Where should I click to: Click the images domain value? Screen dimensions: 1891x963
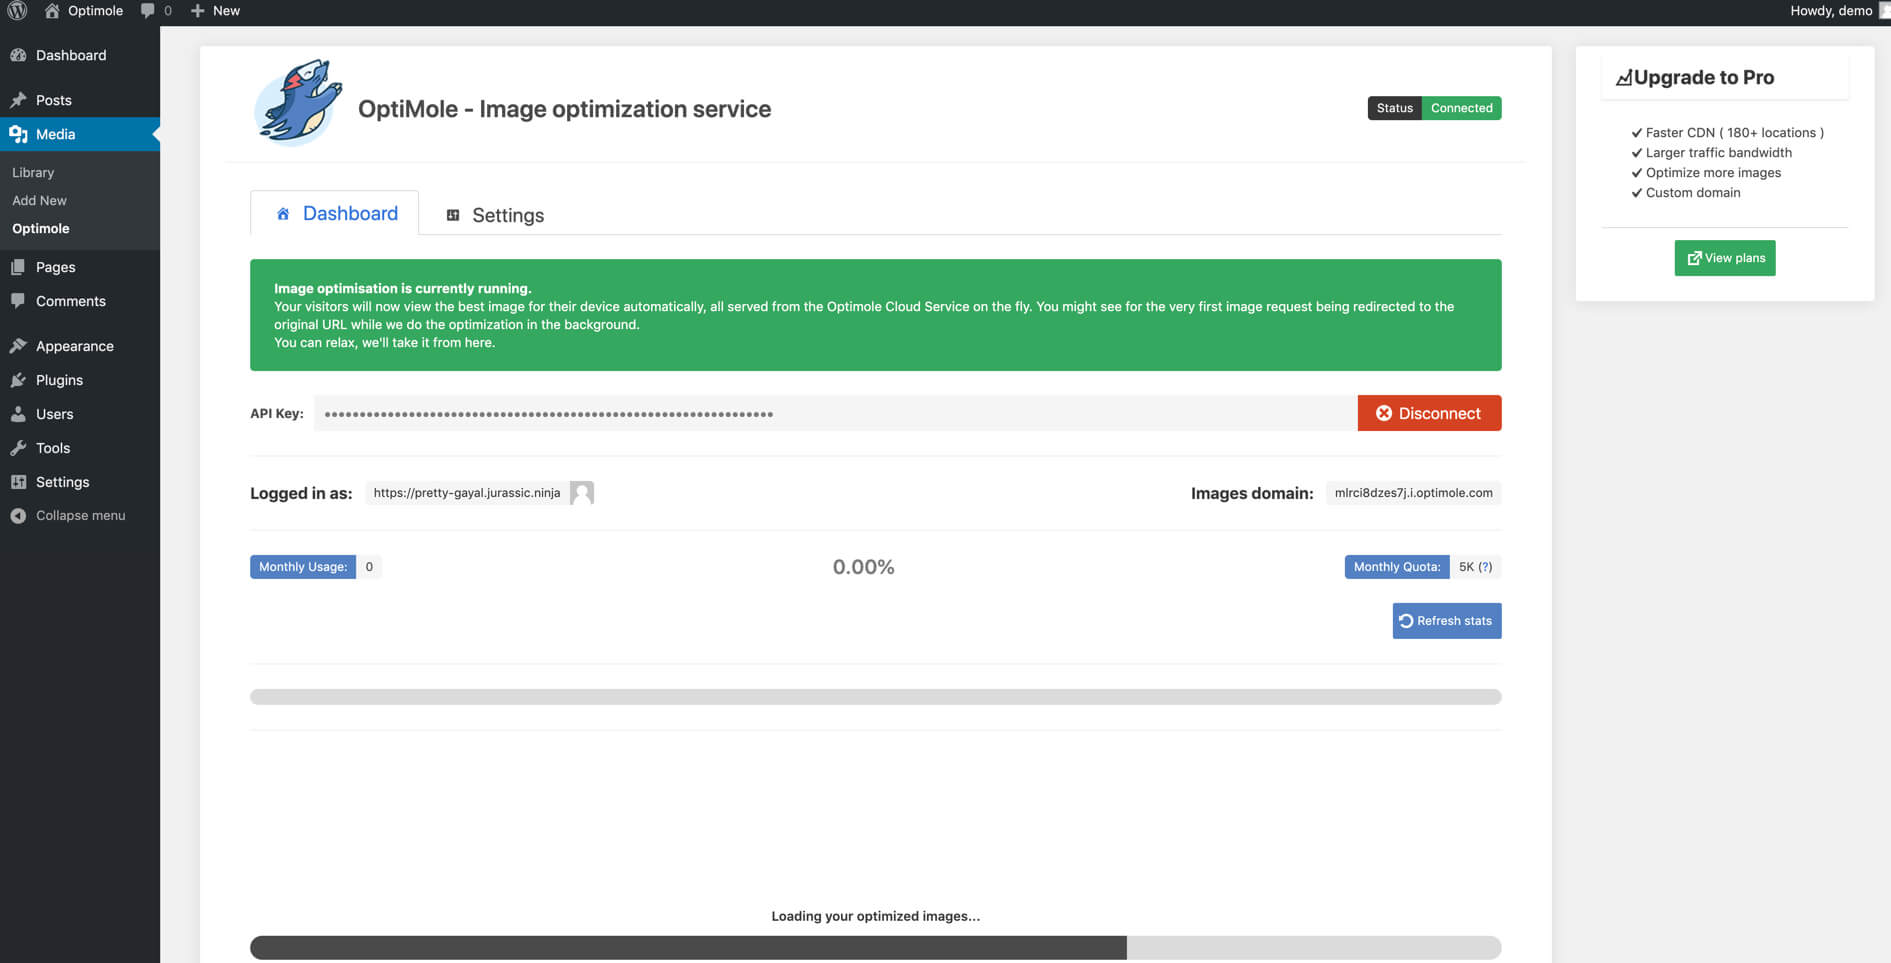click(x=1413, y=493)
